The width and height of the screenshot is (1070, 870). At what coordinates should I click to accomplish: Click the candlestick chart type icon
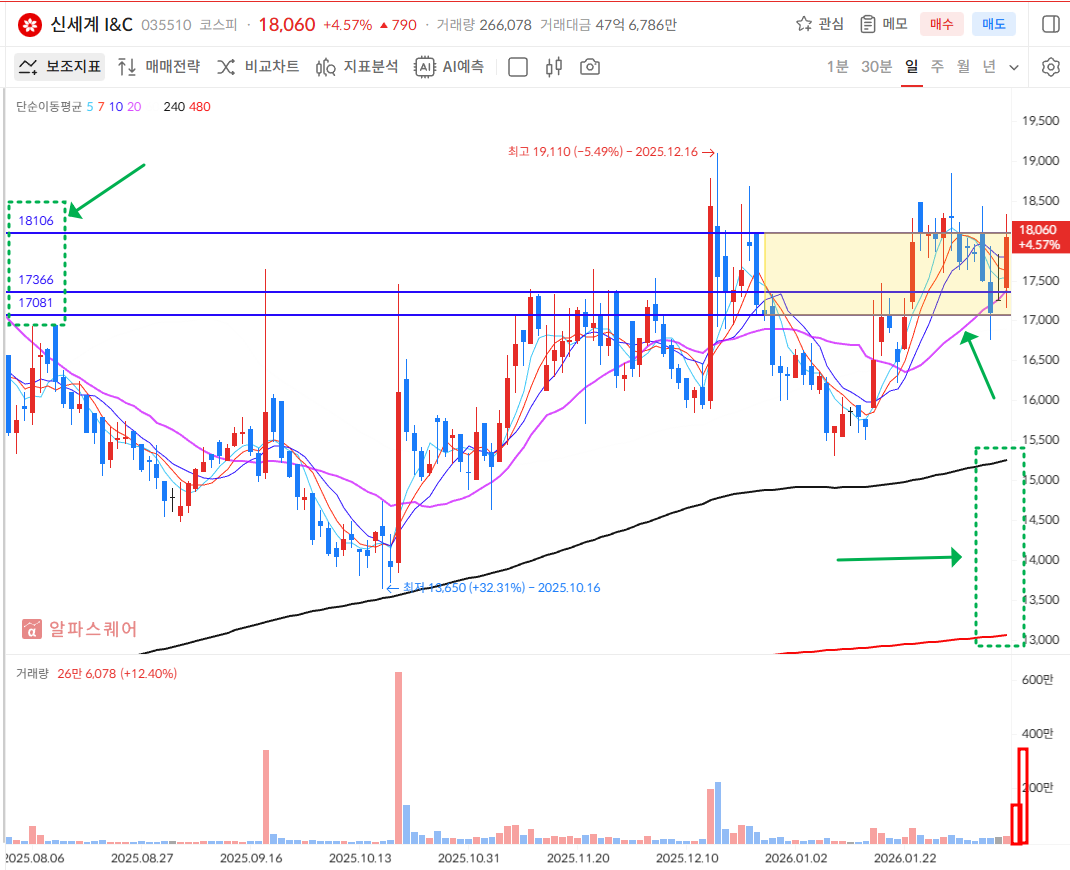(x=554, y=67)
